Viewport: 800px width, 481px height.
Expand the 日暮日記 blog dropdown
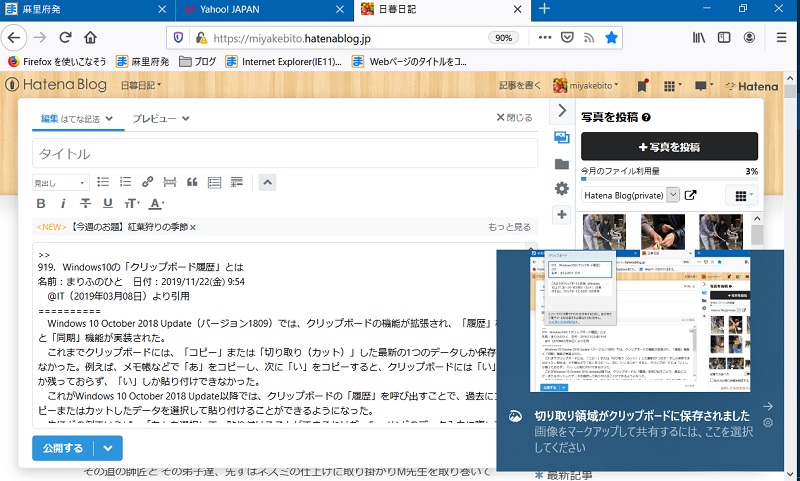(141, 85)
